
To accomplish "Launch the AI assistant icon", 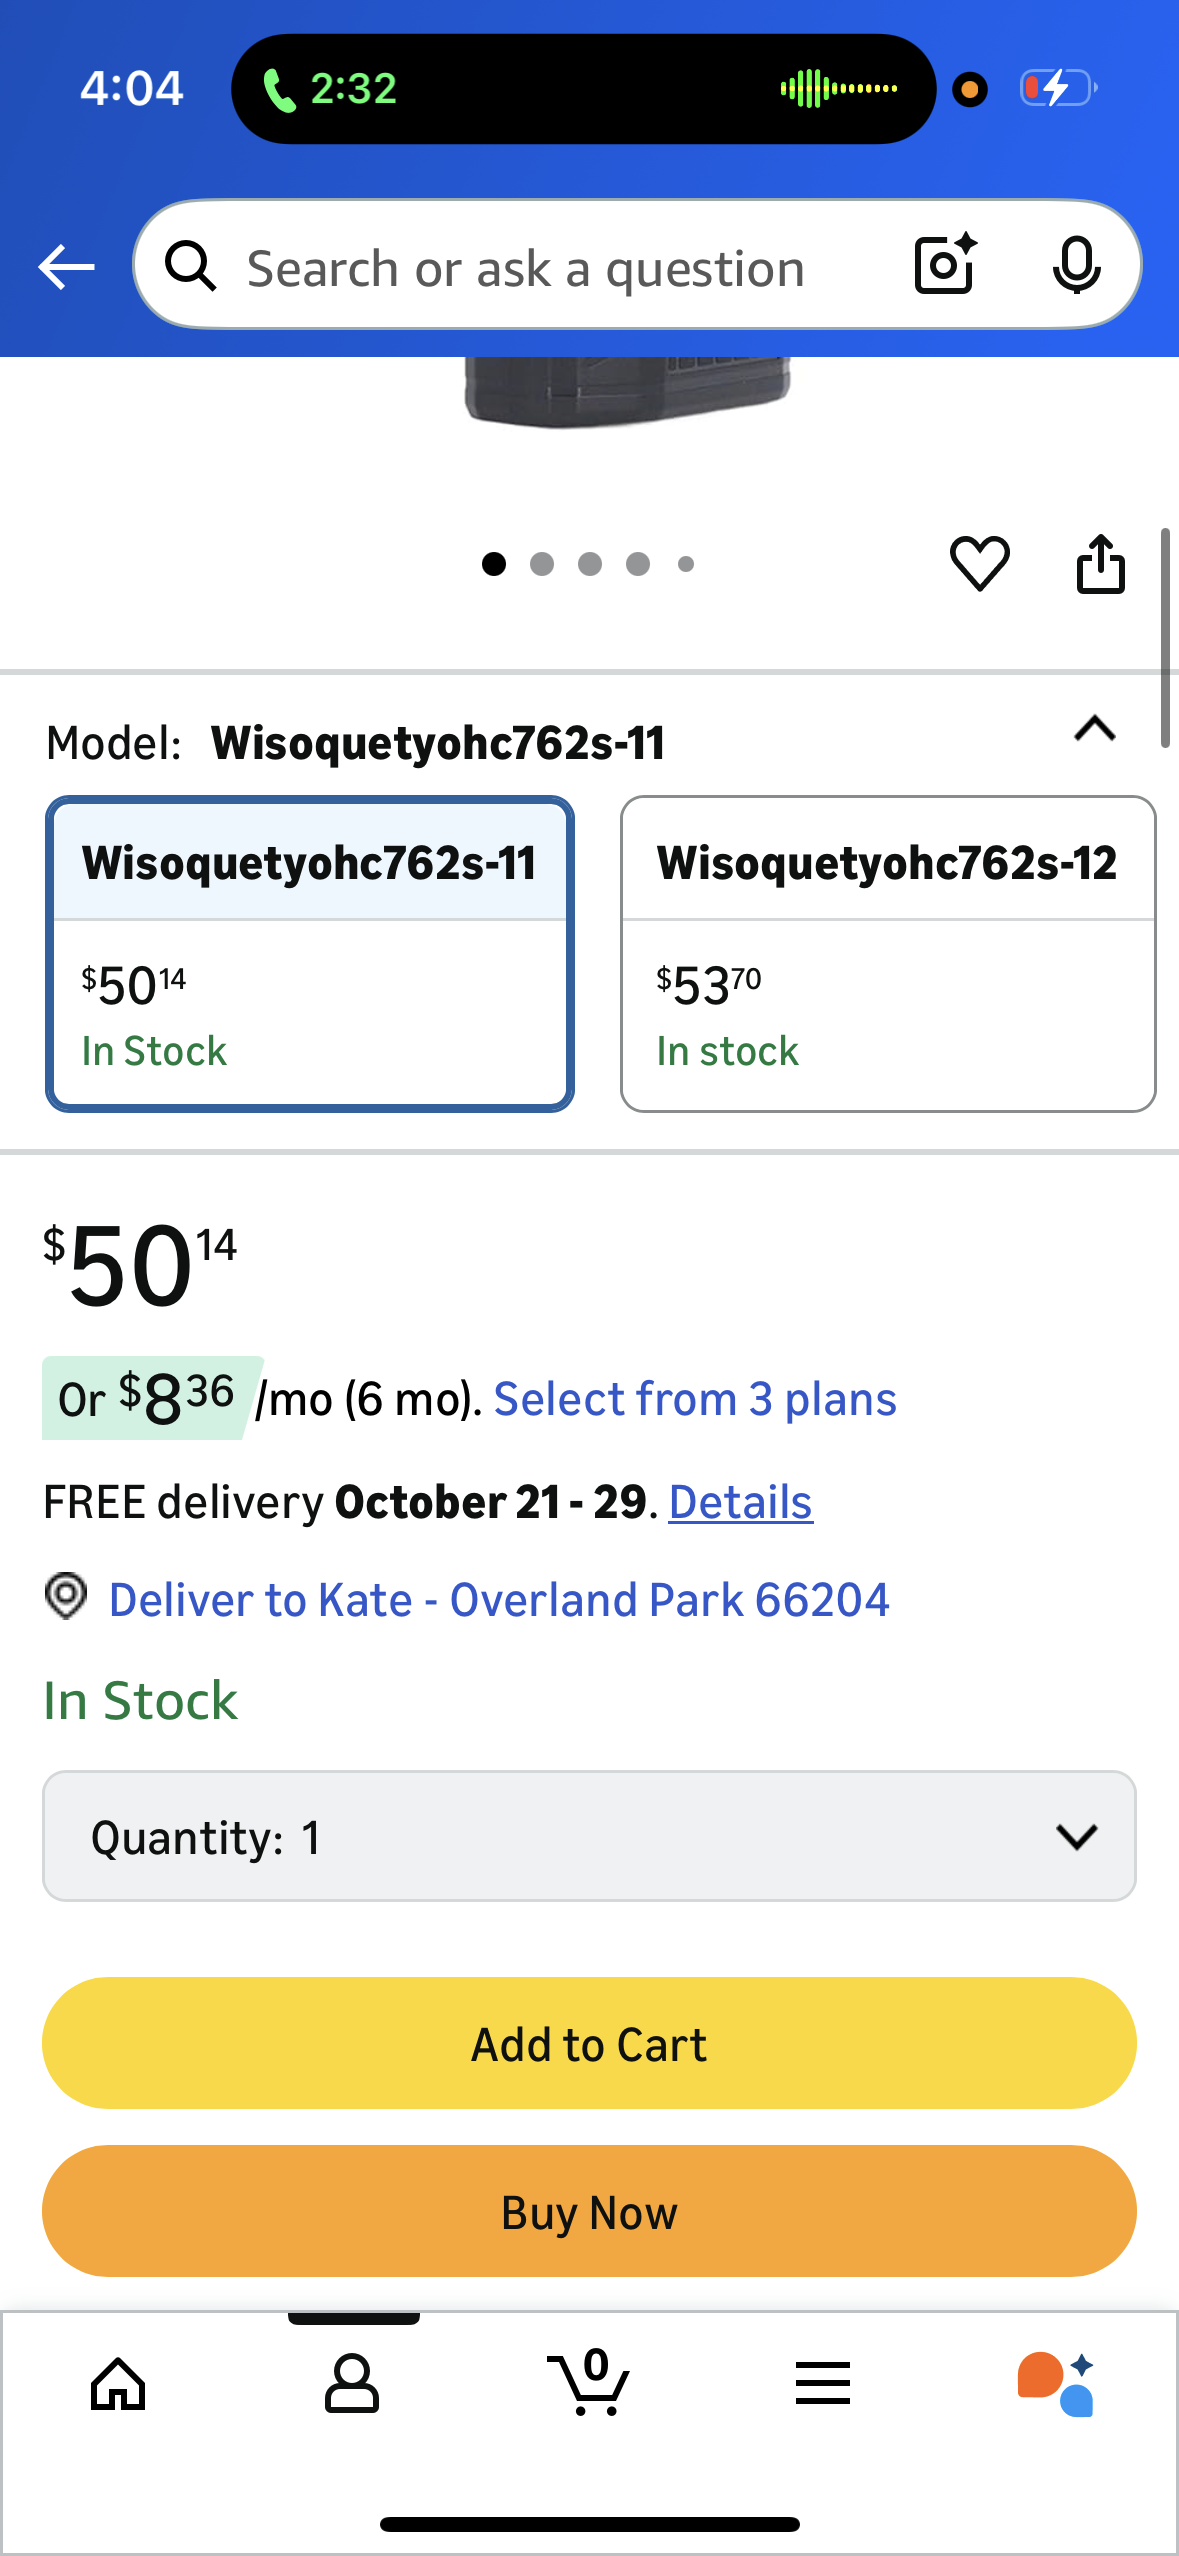I will tap(1056, 2384).
